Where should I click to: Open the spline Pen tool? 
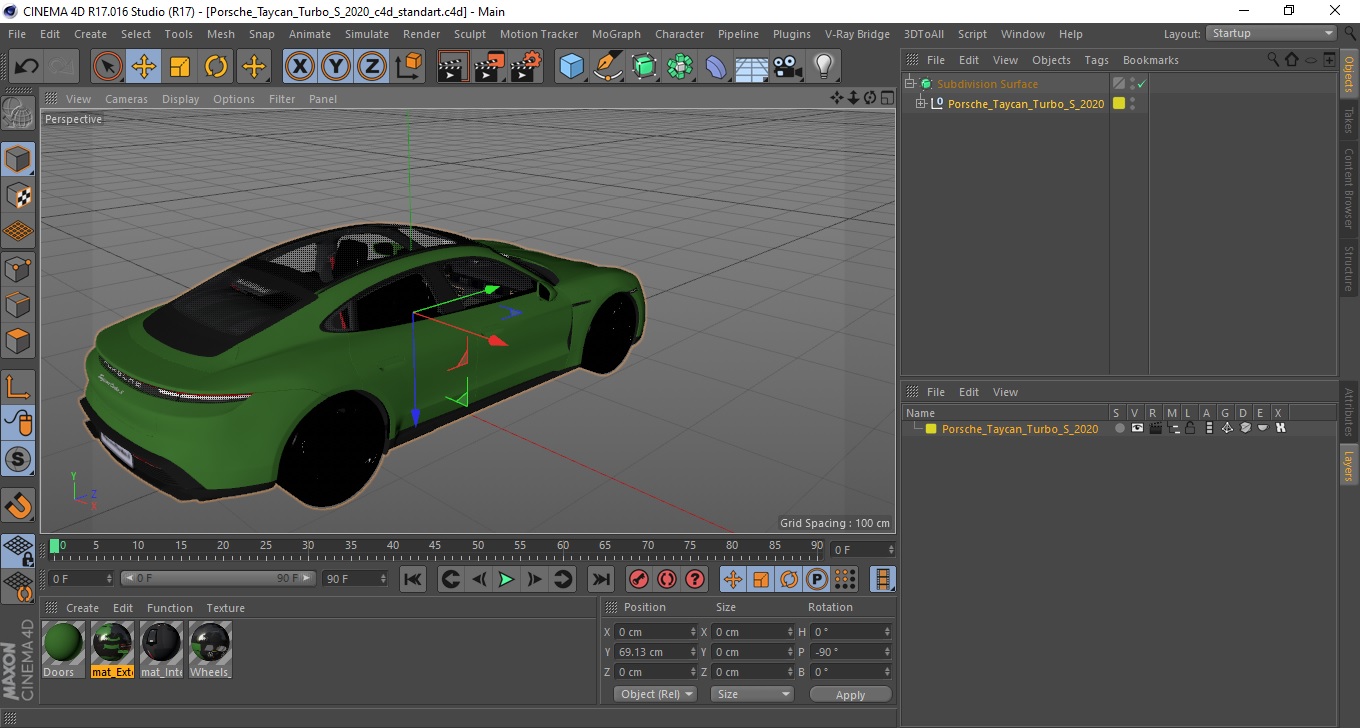click(608, 67)
